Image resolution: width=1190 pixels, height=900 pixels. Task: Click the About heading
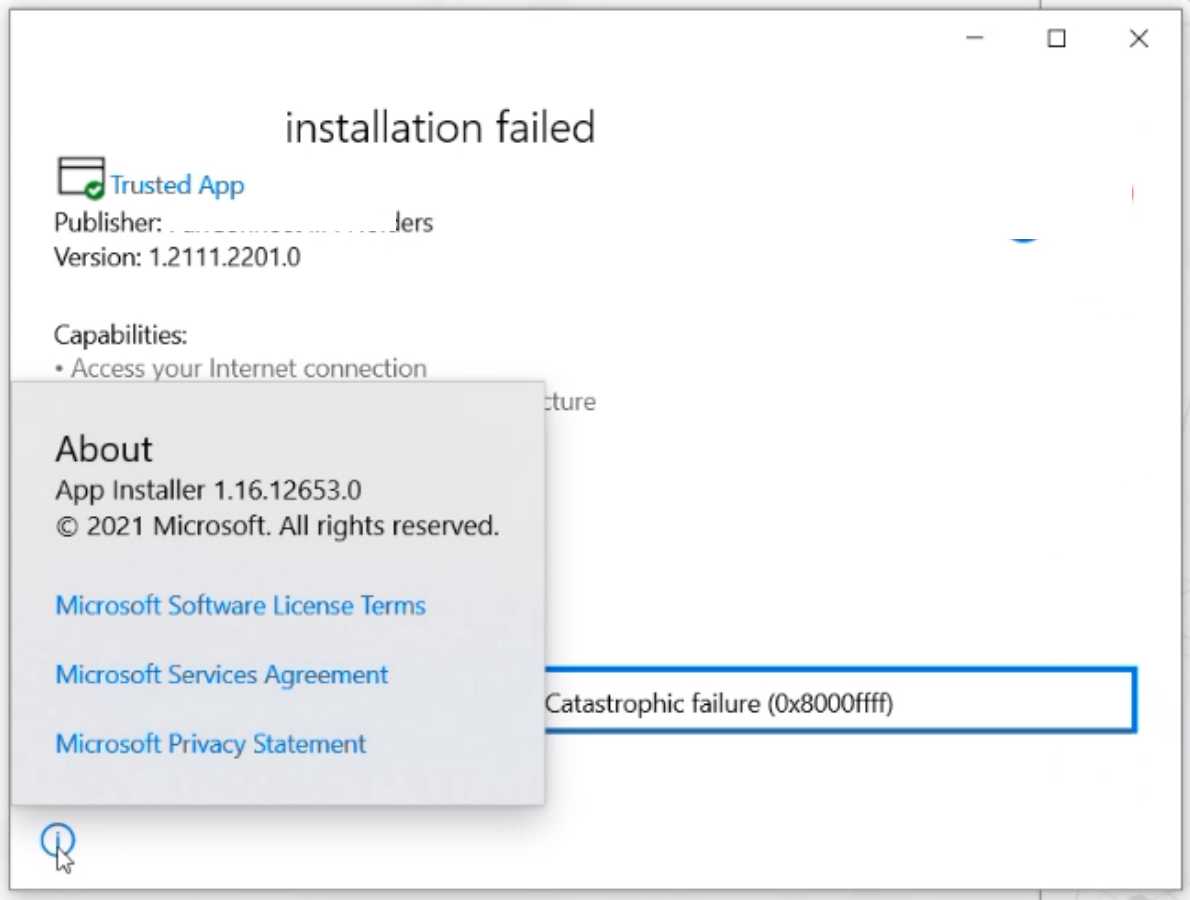[103, 450]
